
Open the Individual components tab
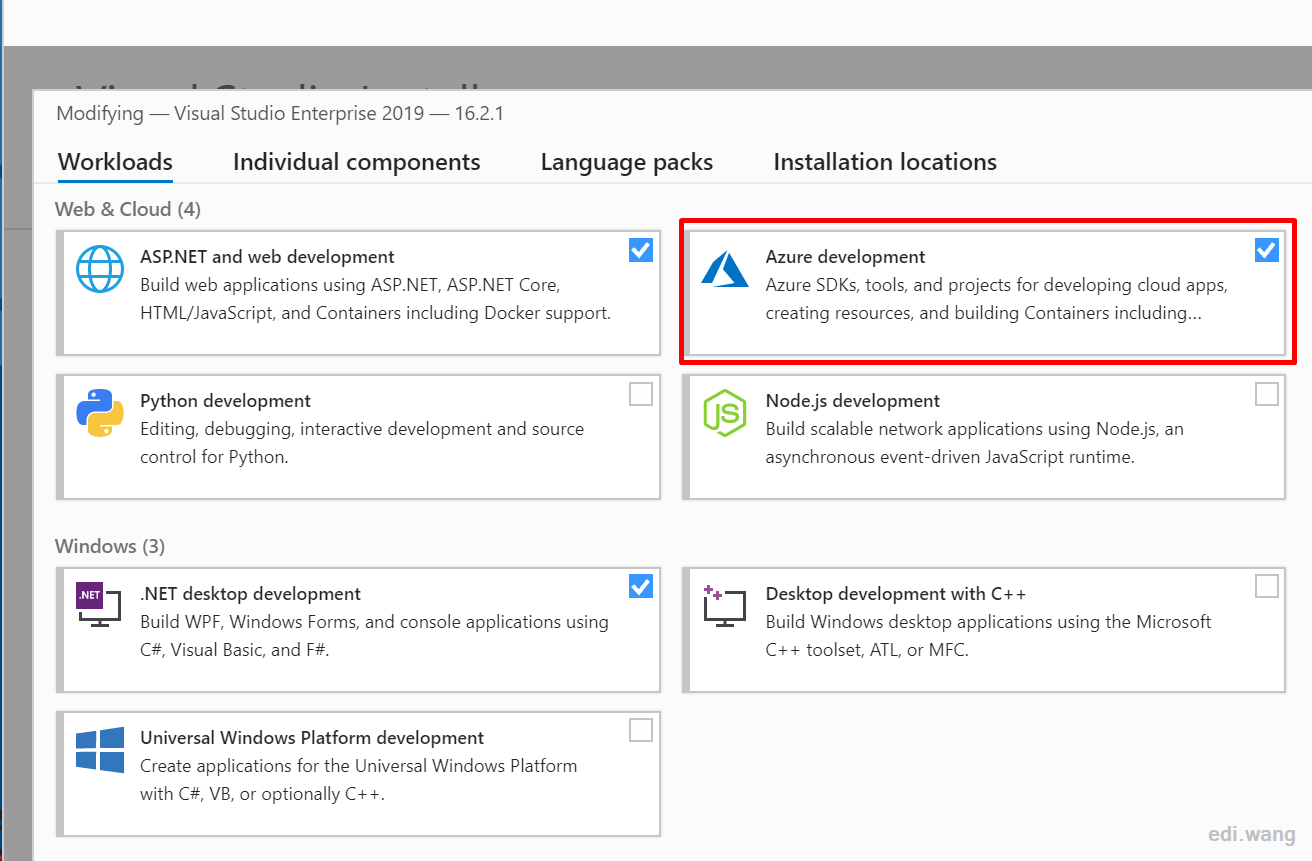click(357, 162)
